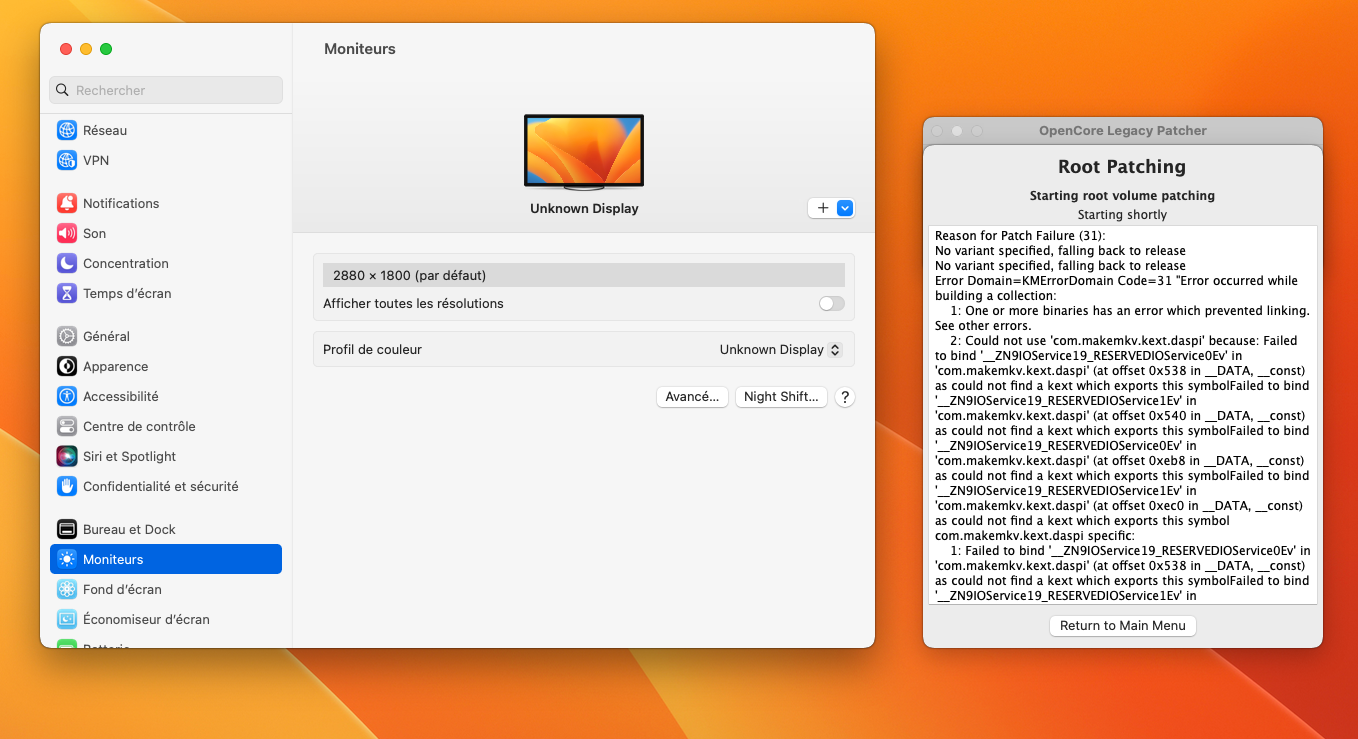Click the Profil de couleur label
The width and height of the screenshot is (1358, 739).
click(x=372, y=350)
